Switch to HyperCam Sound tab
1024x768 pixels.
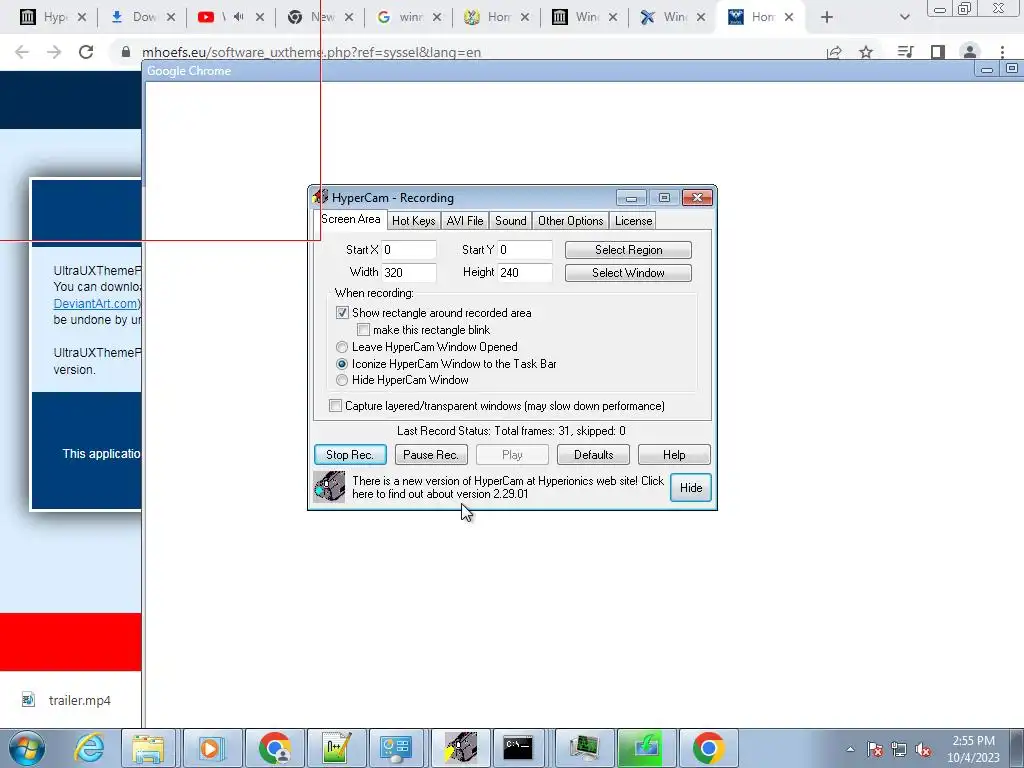[511, 221]
